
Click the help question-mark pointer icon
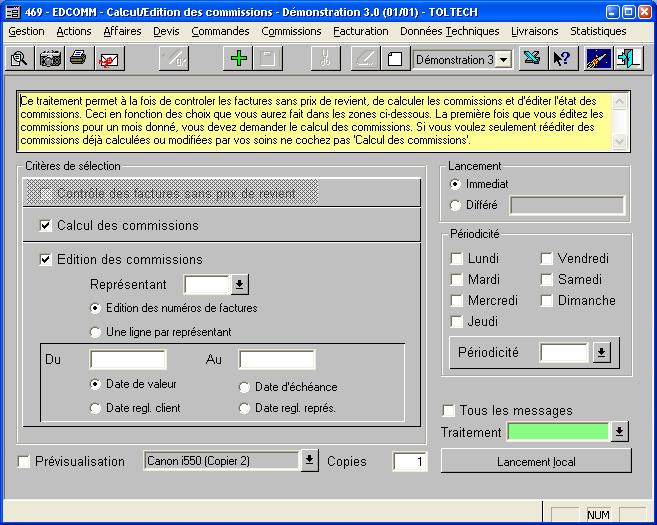click(x=561, y=59)
